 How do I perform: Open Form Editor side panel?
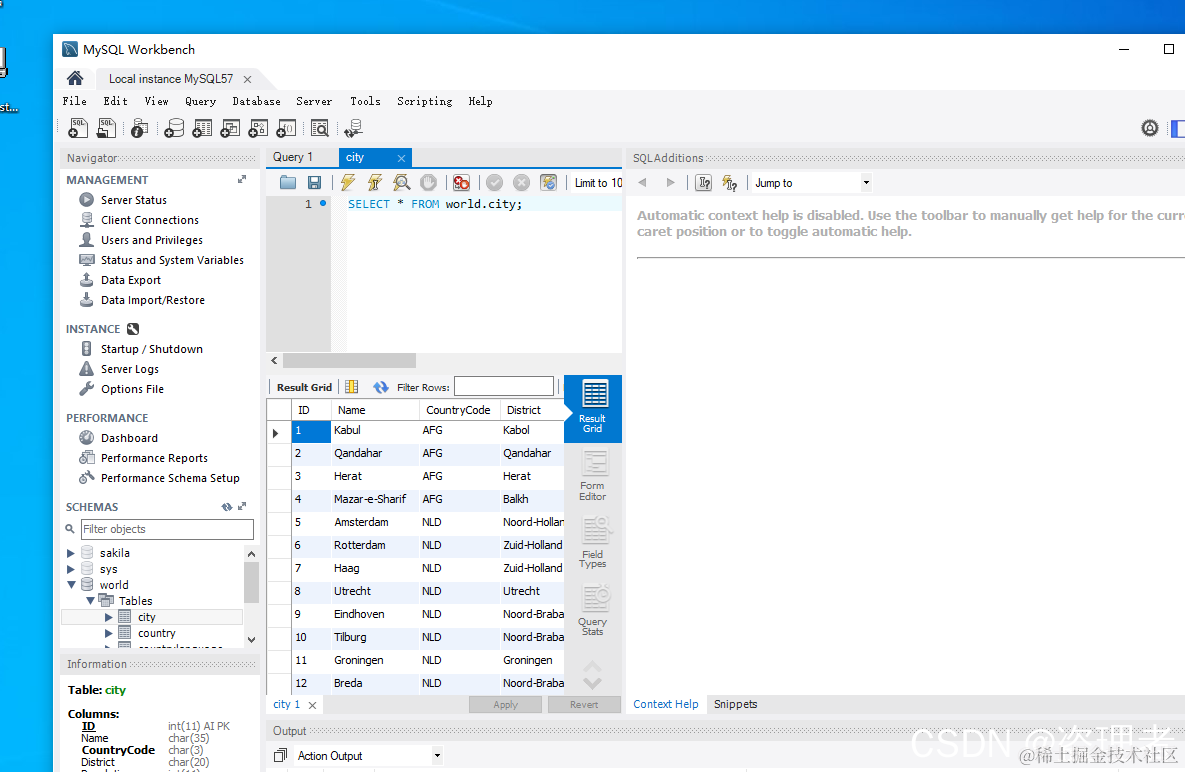[x=593, y=475]
